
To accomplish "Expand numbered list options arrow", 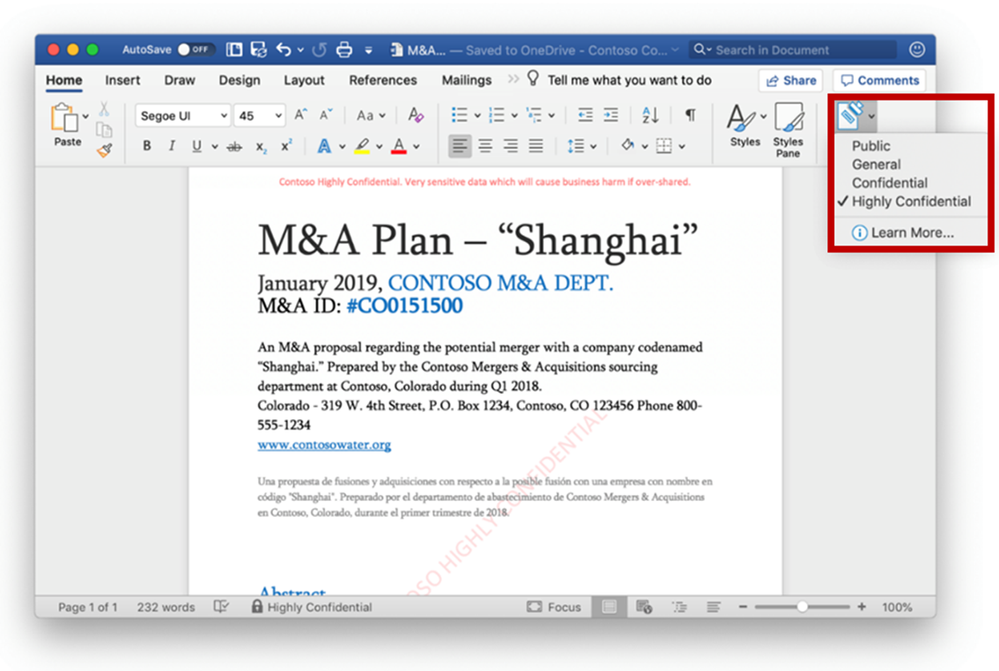I will pos(514,116).
